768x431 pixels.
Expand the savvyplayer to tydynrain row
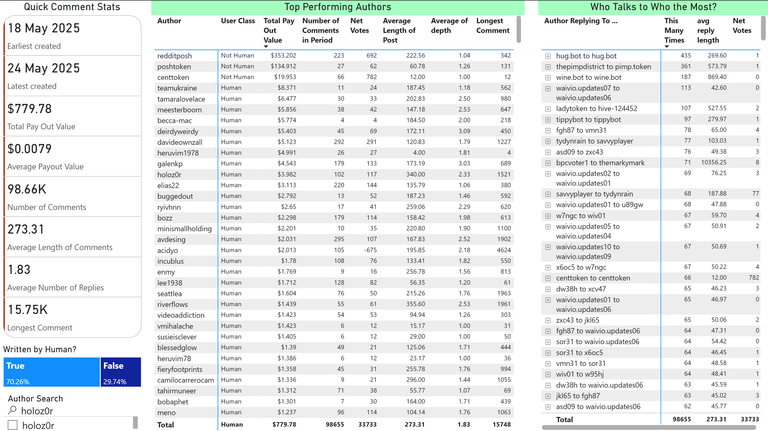(548, 194)
